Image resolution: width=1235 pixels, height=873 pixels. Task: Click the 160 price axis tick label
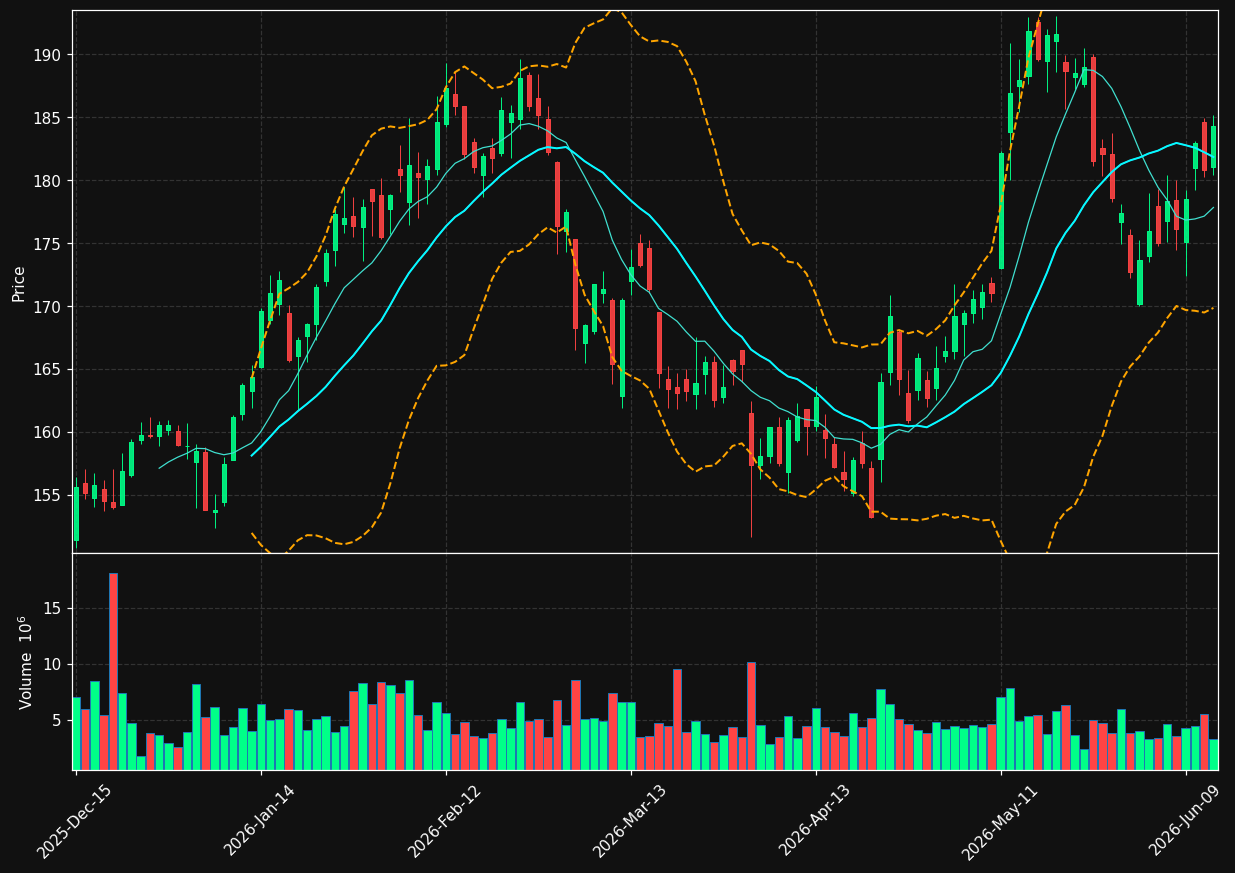click(x=49, y=433)
